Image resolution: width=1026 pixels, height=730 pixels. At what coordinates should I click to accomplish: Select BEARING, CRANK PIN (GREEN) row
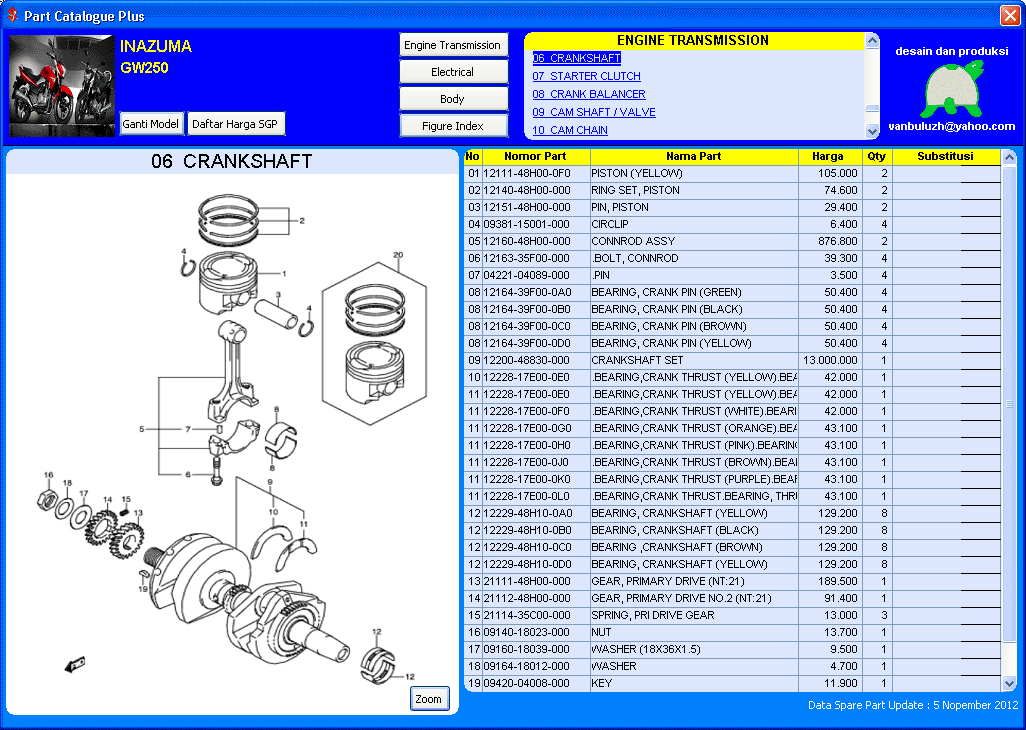click(x=732, y=292)
